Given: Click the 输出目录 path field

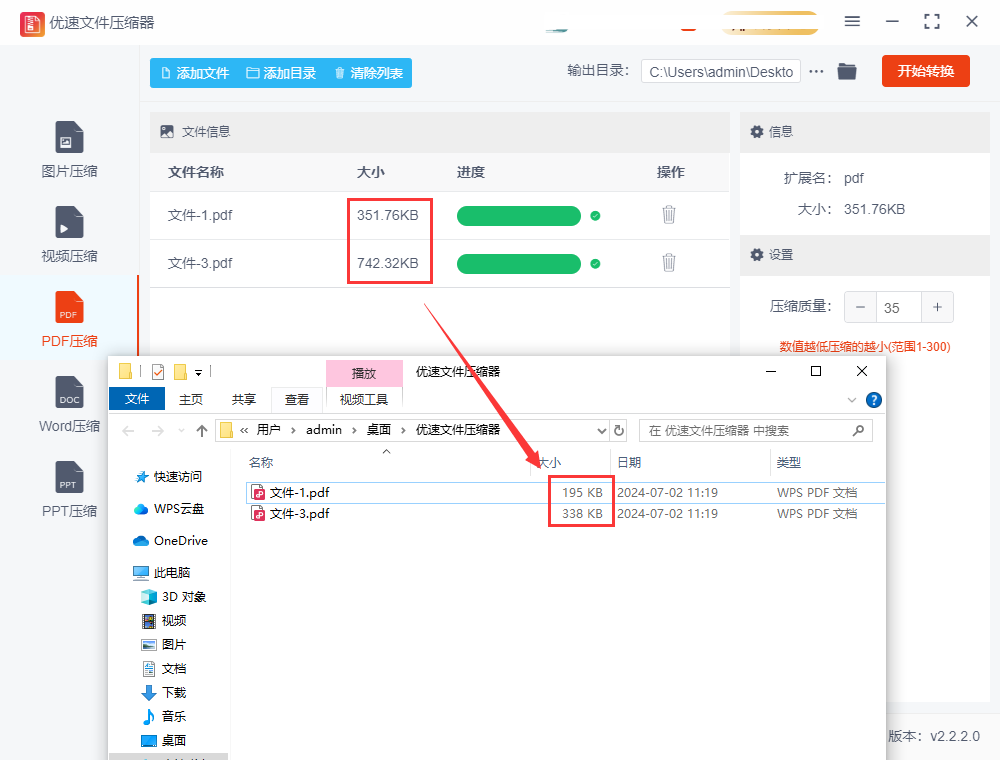Looking at the screenshot, I should click(x=721, y=72).
